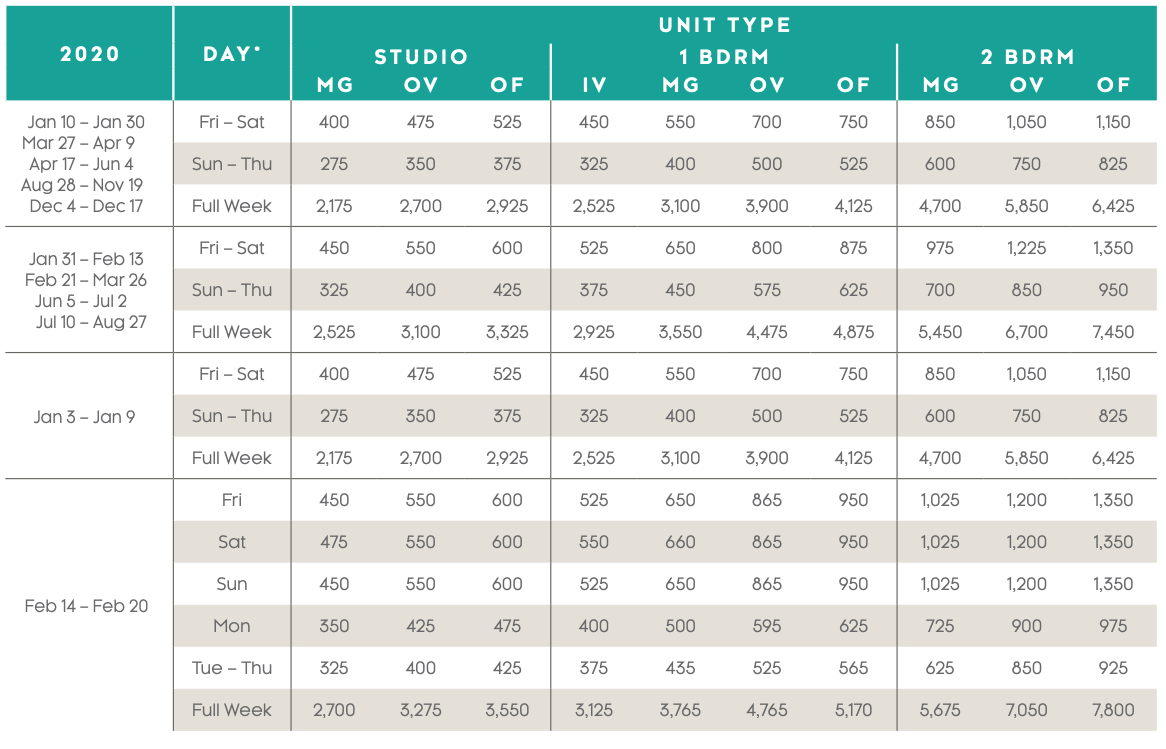Click the Jan 3 – Jan 9 date range
1166x749 pixels.
pos(84,417)
